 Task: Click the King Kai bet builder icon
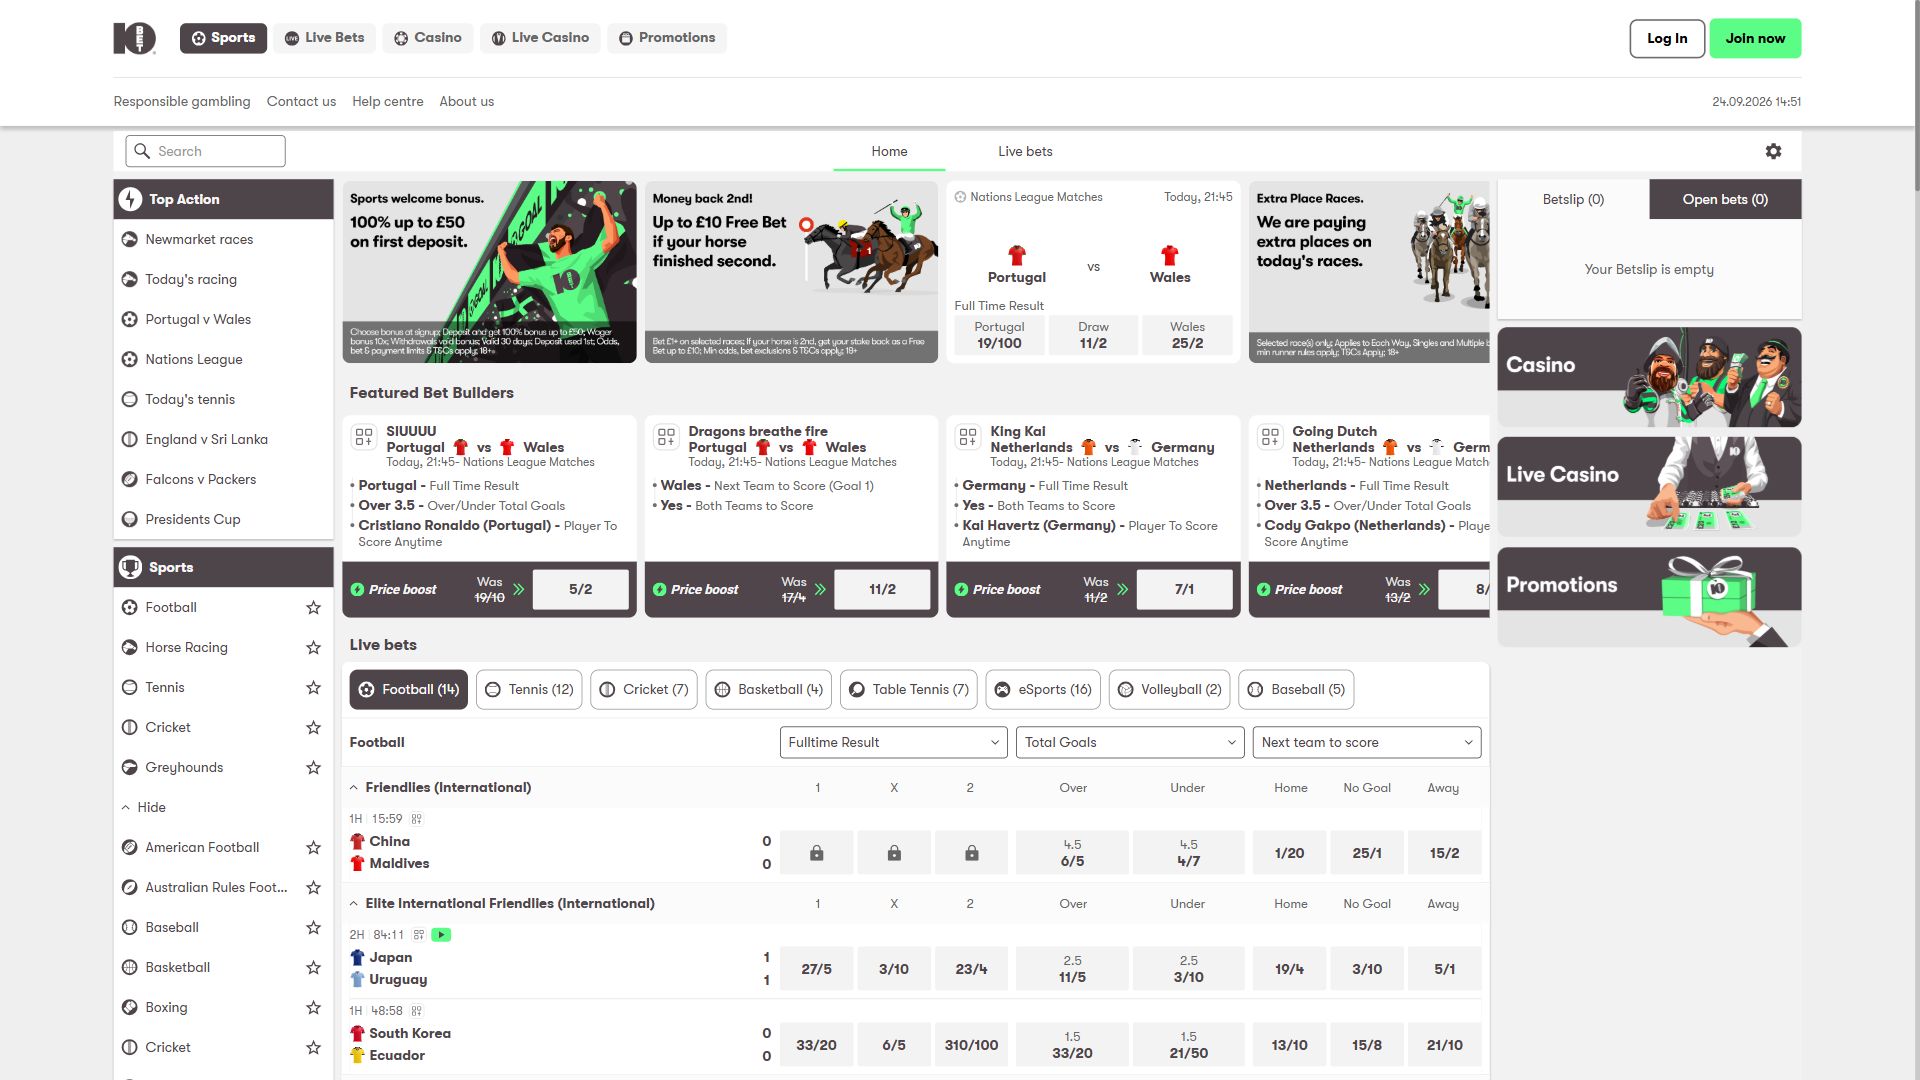(x=967, y=437)
